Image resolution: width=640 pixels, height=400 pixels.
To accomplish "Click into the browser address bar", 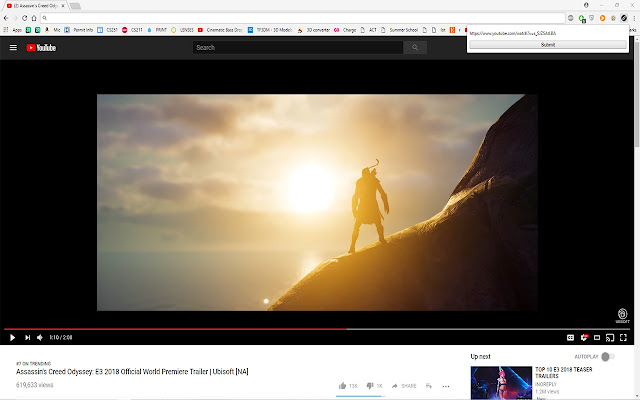I will click(x=303, y=18).
